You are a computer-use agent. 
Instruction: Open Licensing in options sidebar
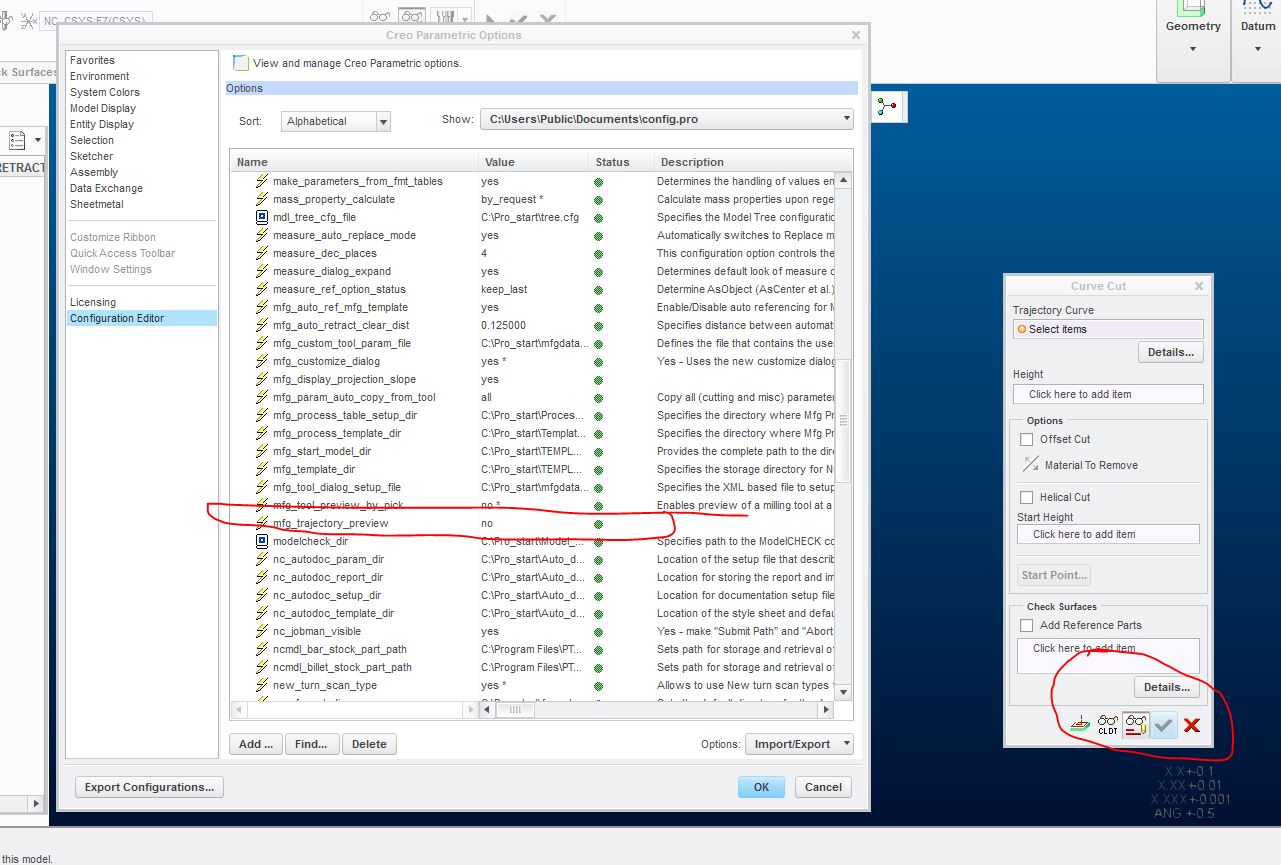92,302
